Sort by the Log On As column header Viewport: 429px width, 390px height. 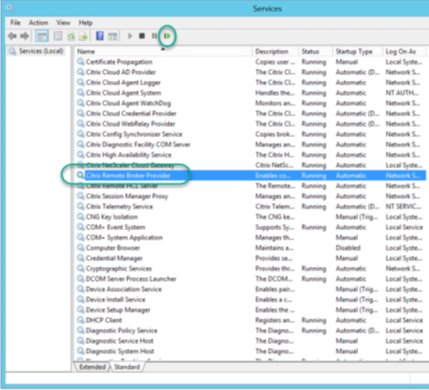[404, 51]
